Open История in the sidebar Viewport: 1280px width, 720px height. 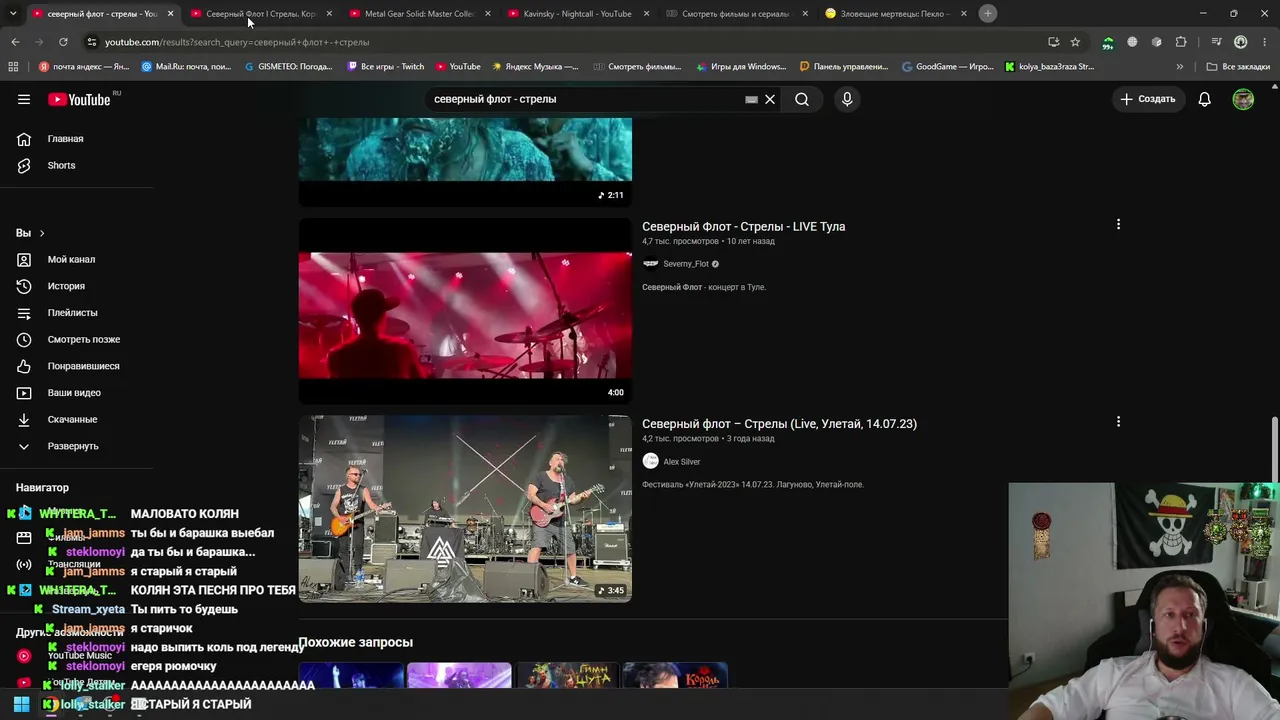click(x=66, y=286)
